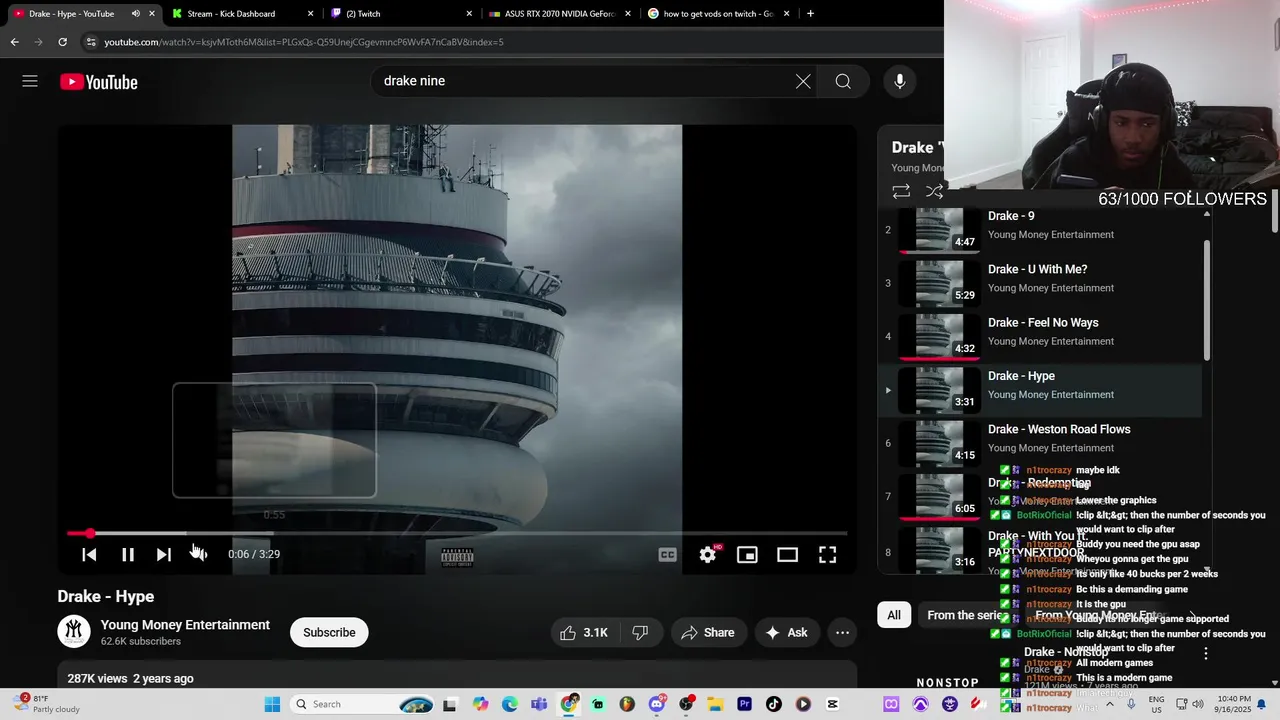This screenshot has height=720, width=1280.
Task: Dislike the Drake - Hype video
Action: (641, 632)
